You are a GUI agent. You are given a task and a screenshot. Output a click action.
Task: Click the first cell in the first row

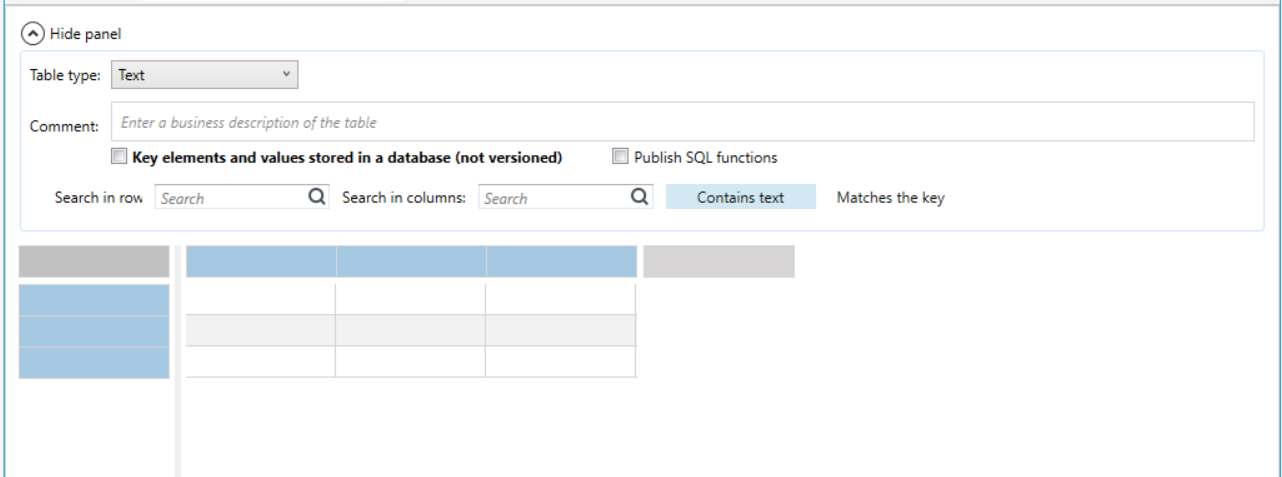261,299
